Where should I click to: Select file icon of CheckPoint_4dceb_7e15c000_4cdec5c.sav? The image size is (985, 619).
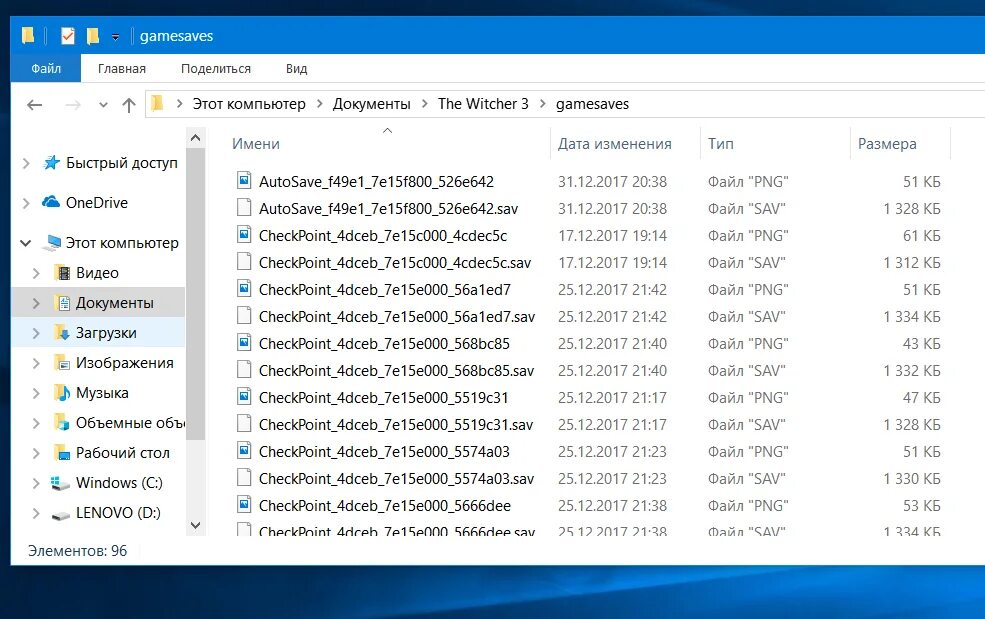click(x=244, y=261)
